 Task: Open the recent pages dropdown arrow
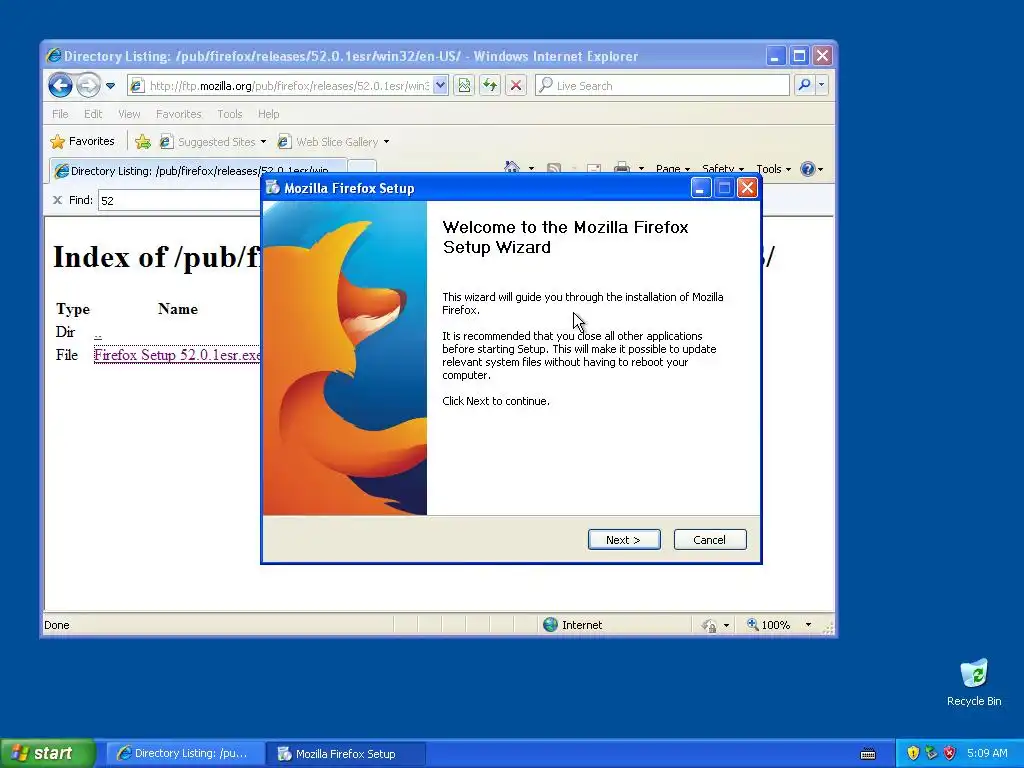coord(110,86)
